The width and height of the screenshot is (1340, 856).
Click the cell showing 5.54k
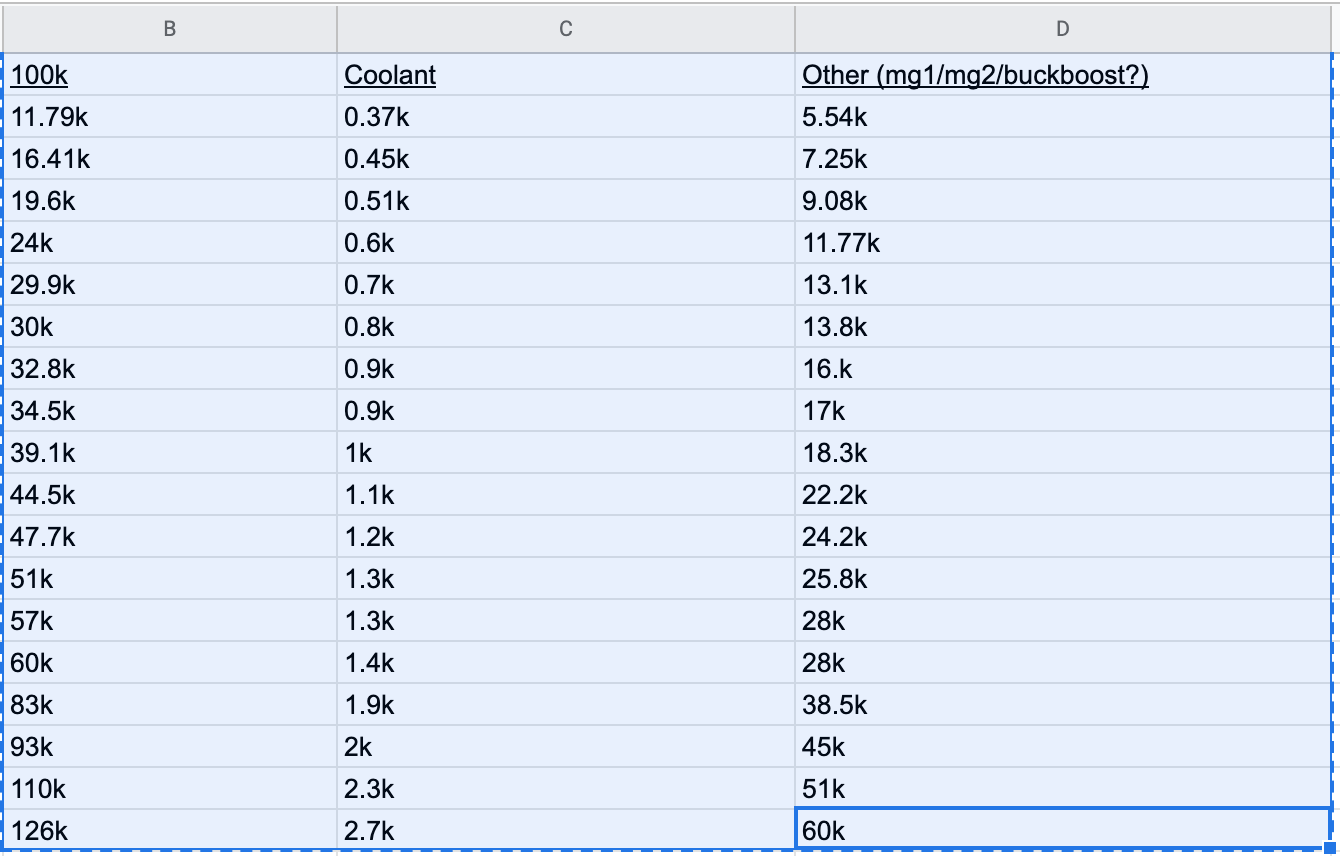pos(1062,117)
